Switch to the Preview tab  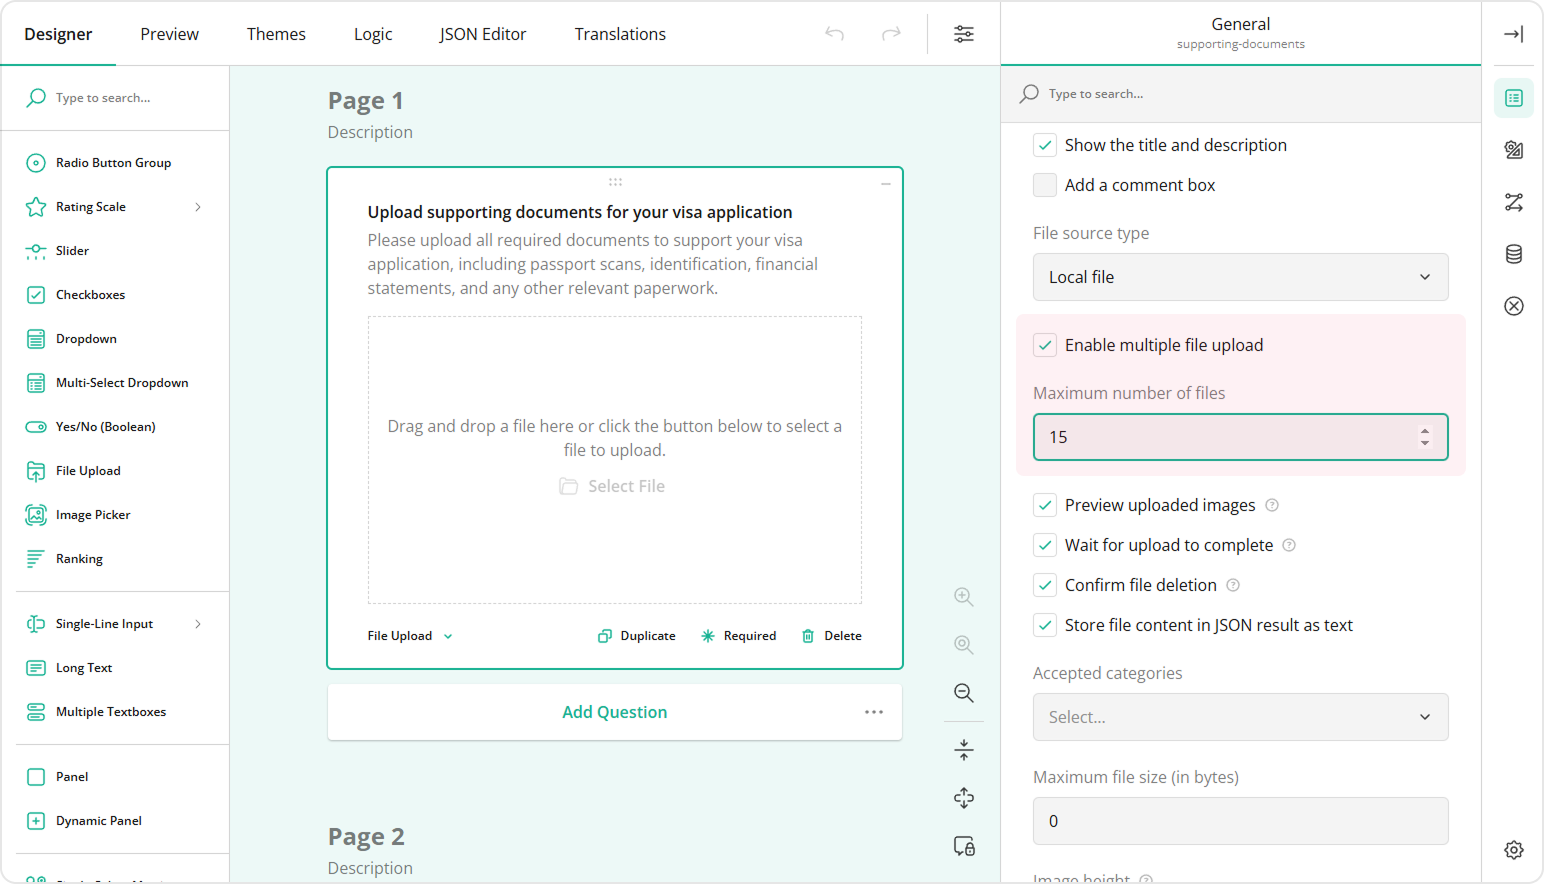pyautogui.click(x=169, y=33)
